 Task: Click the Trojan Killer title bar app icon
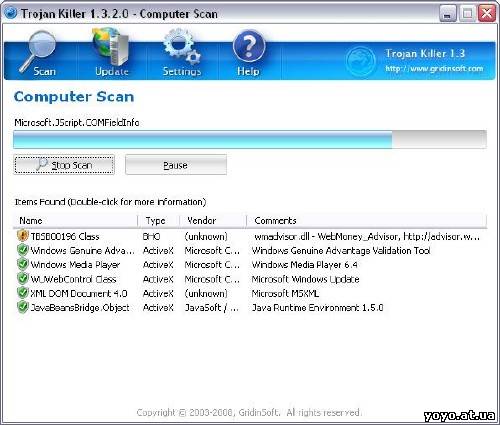(11, 13)
